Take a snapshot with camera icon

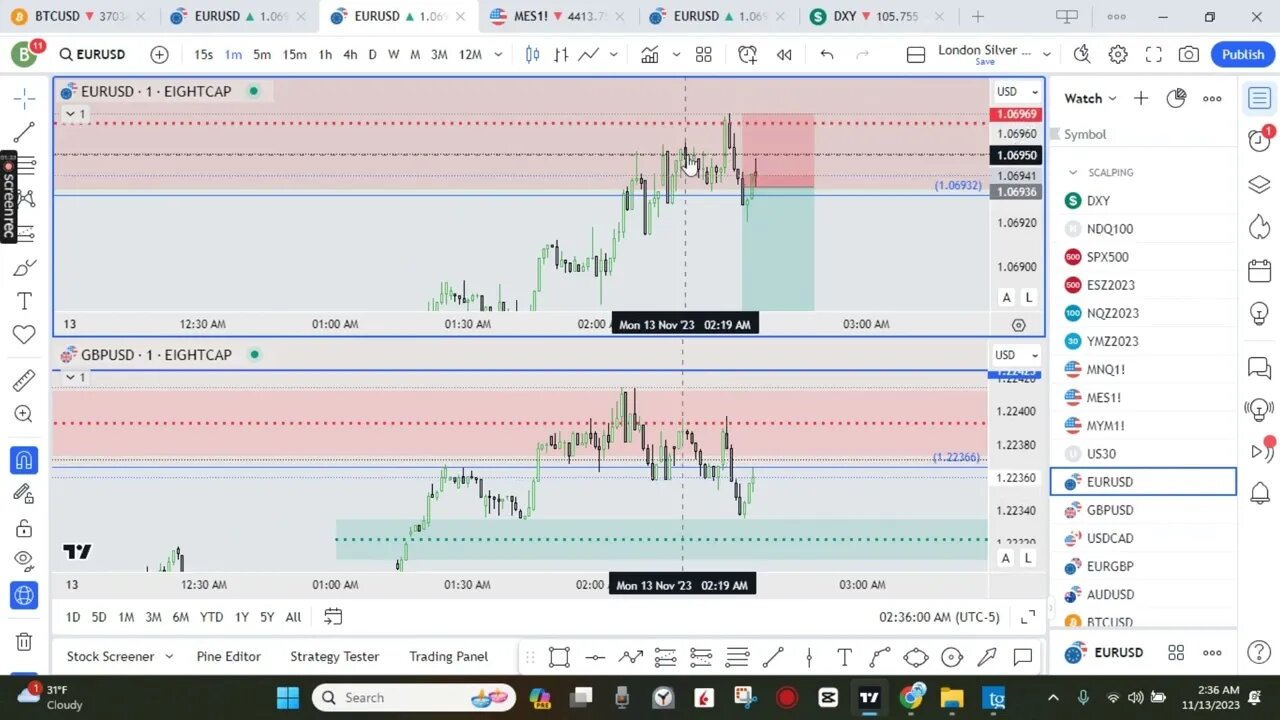pos(1189,55)
